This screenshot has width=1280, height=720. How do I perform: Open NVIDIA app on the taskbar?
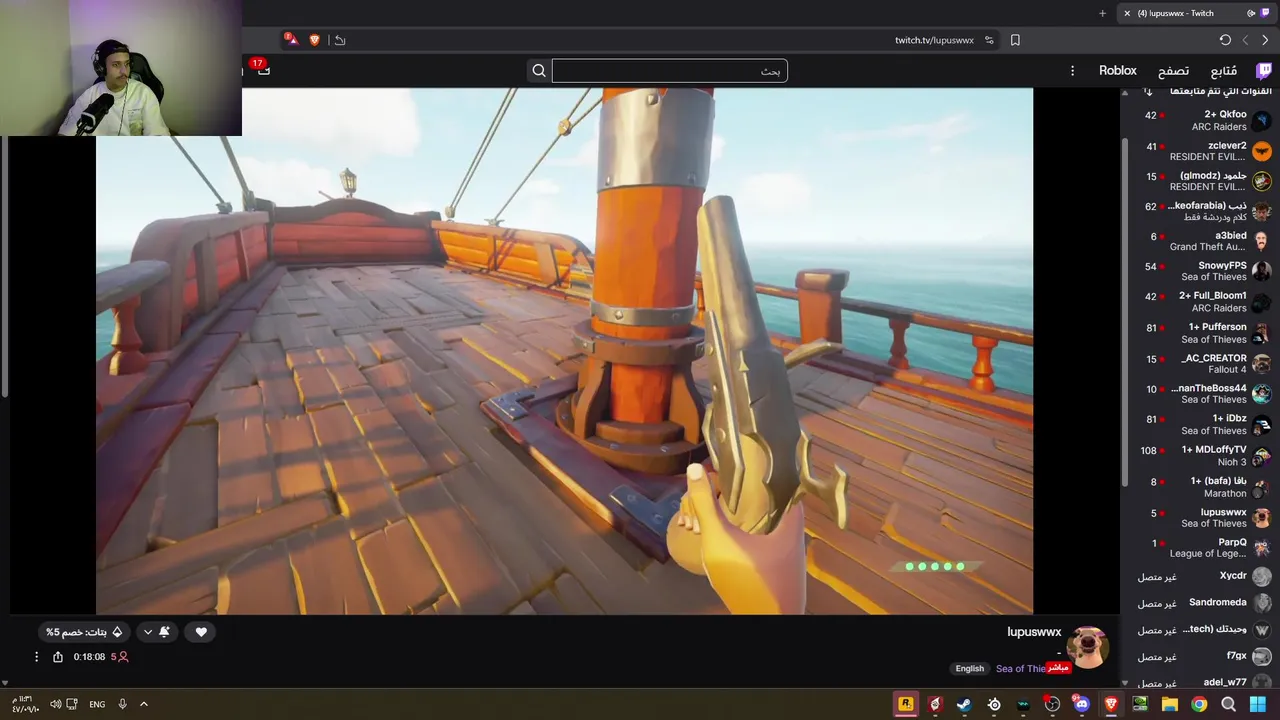[1140, 704]
